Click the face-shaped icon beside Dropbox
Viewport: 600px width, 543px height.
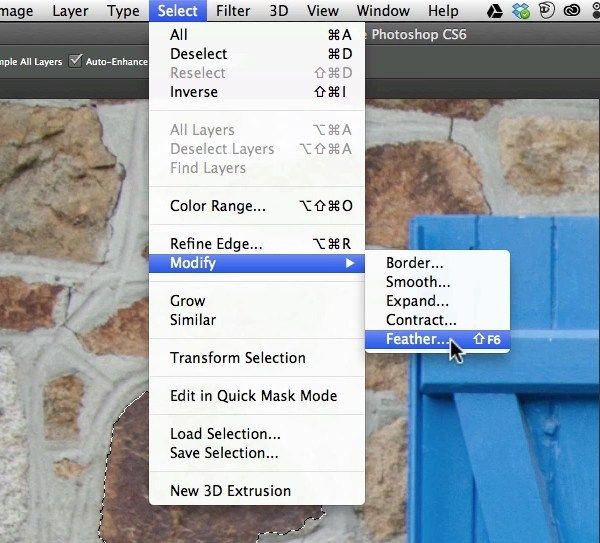point(548,12)
